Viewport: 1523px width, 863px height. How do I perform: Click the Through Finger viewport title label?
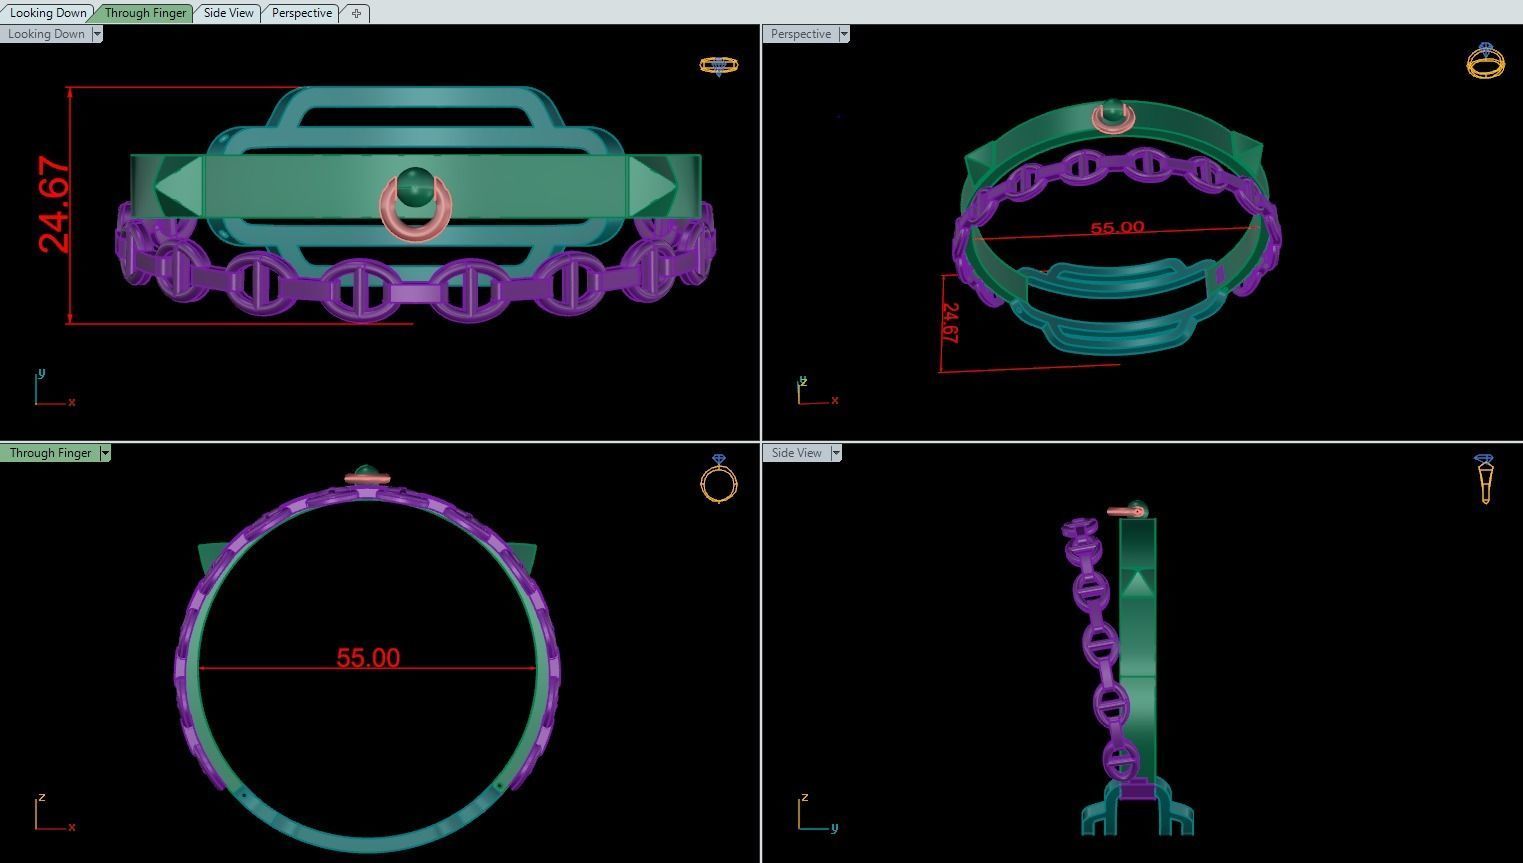tap(50, 453)
